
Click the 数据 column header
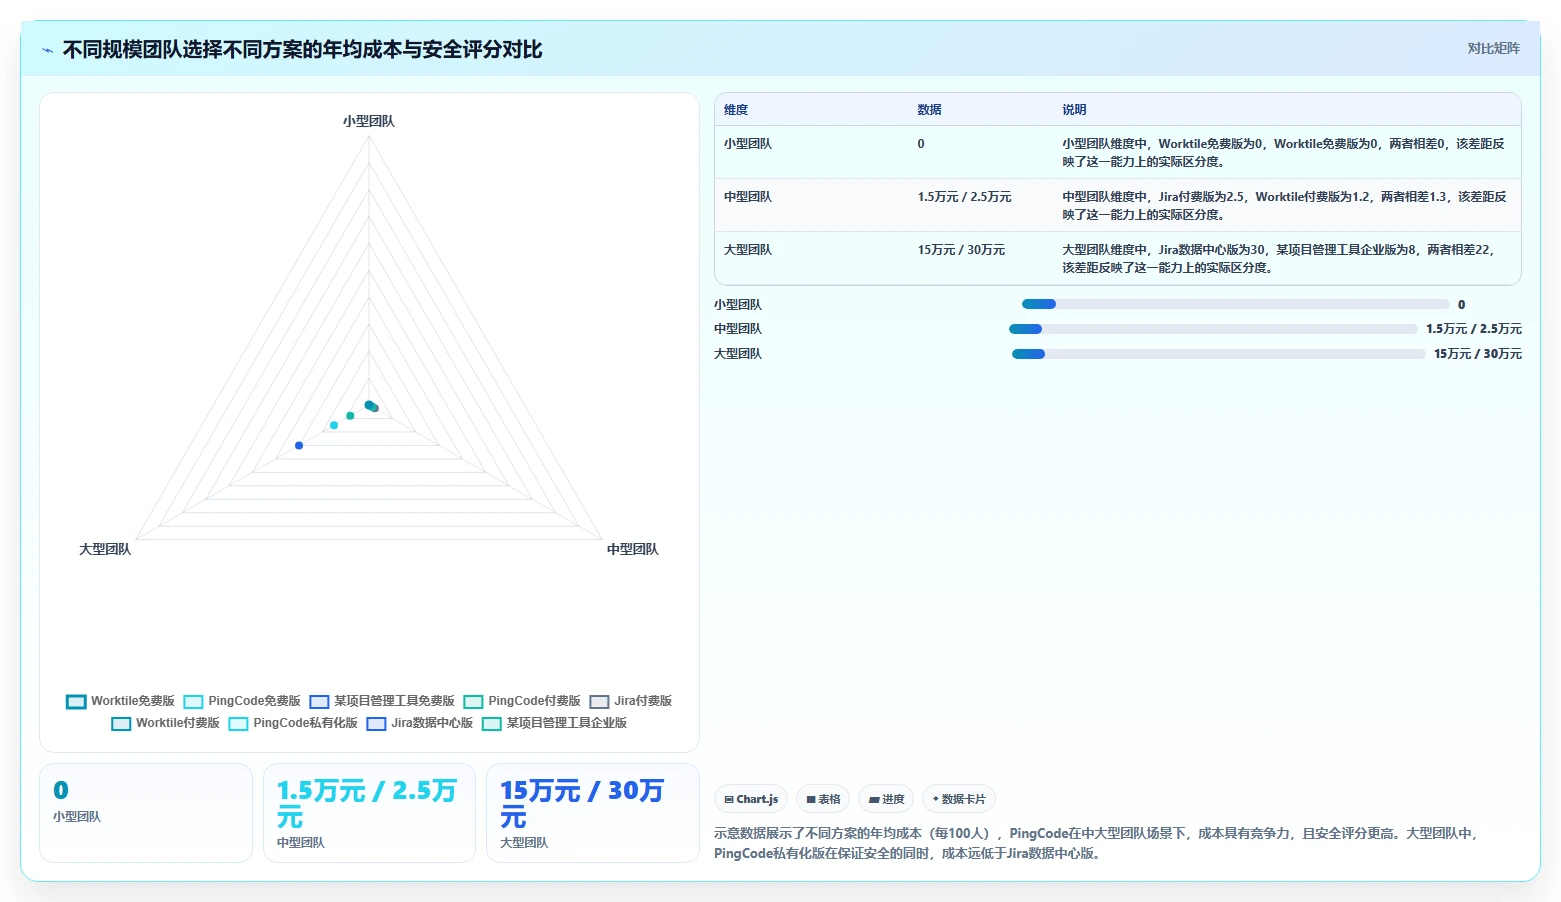(929, 110)
